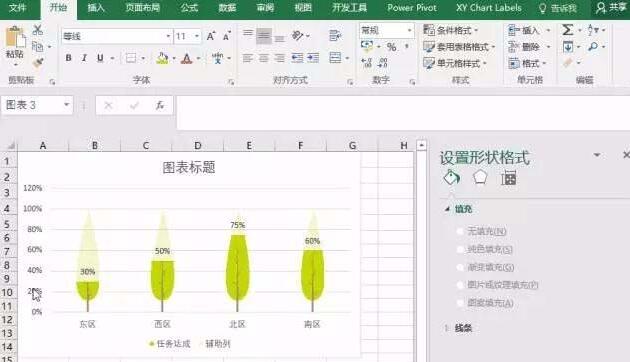Switch to XY Chart Labels tab
This screenshot has height=362, width=630.
coord(489,8)
